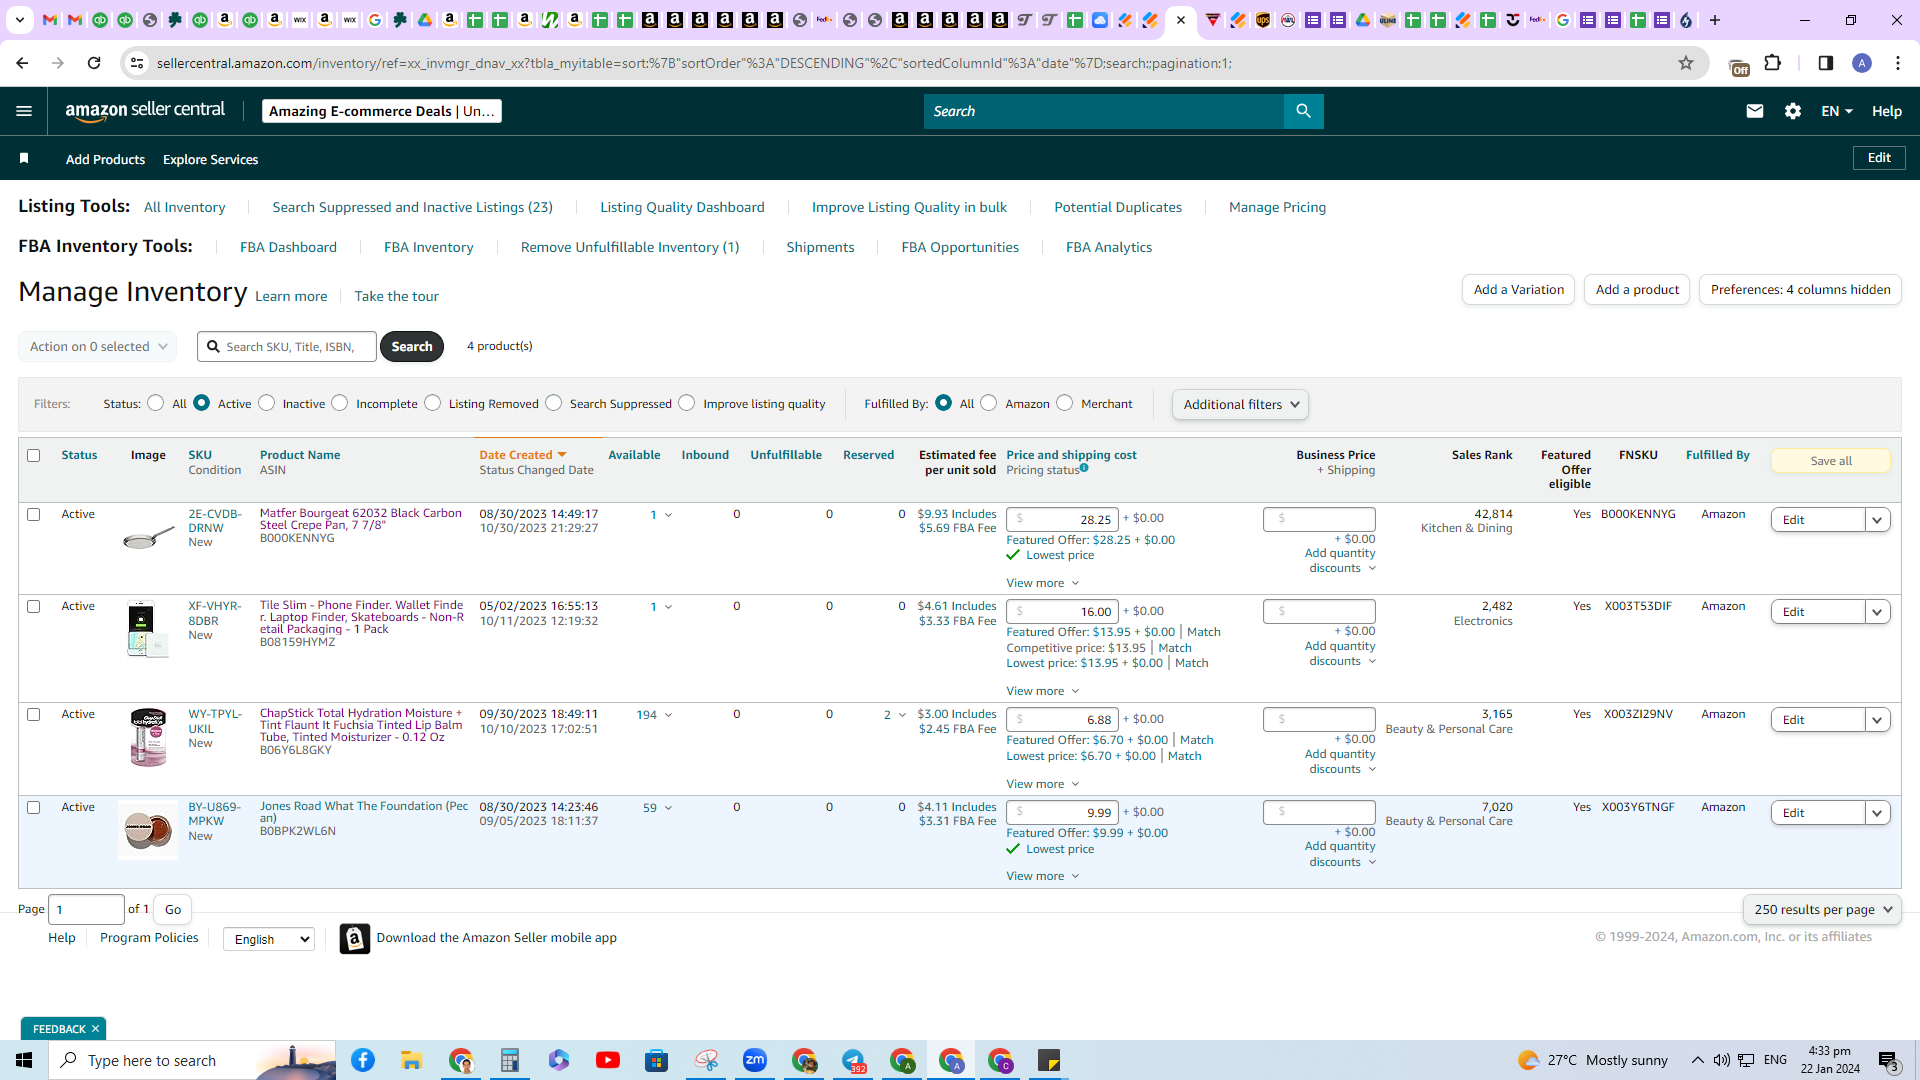Select the Search Suppressed filter

point(554,403)
